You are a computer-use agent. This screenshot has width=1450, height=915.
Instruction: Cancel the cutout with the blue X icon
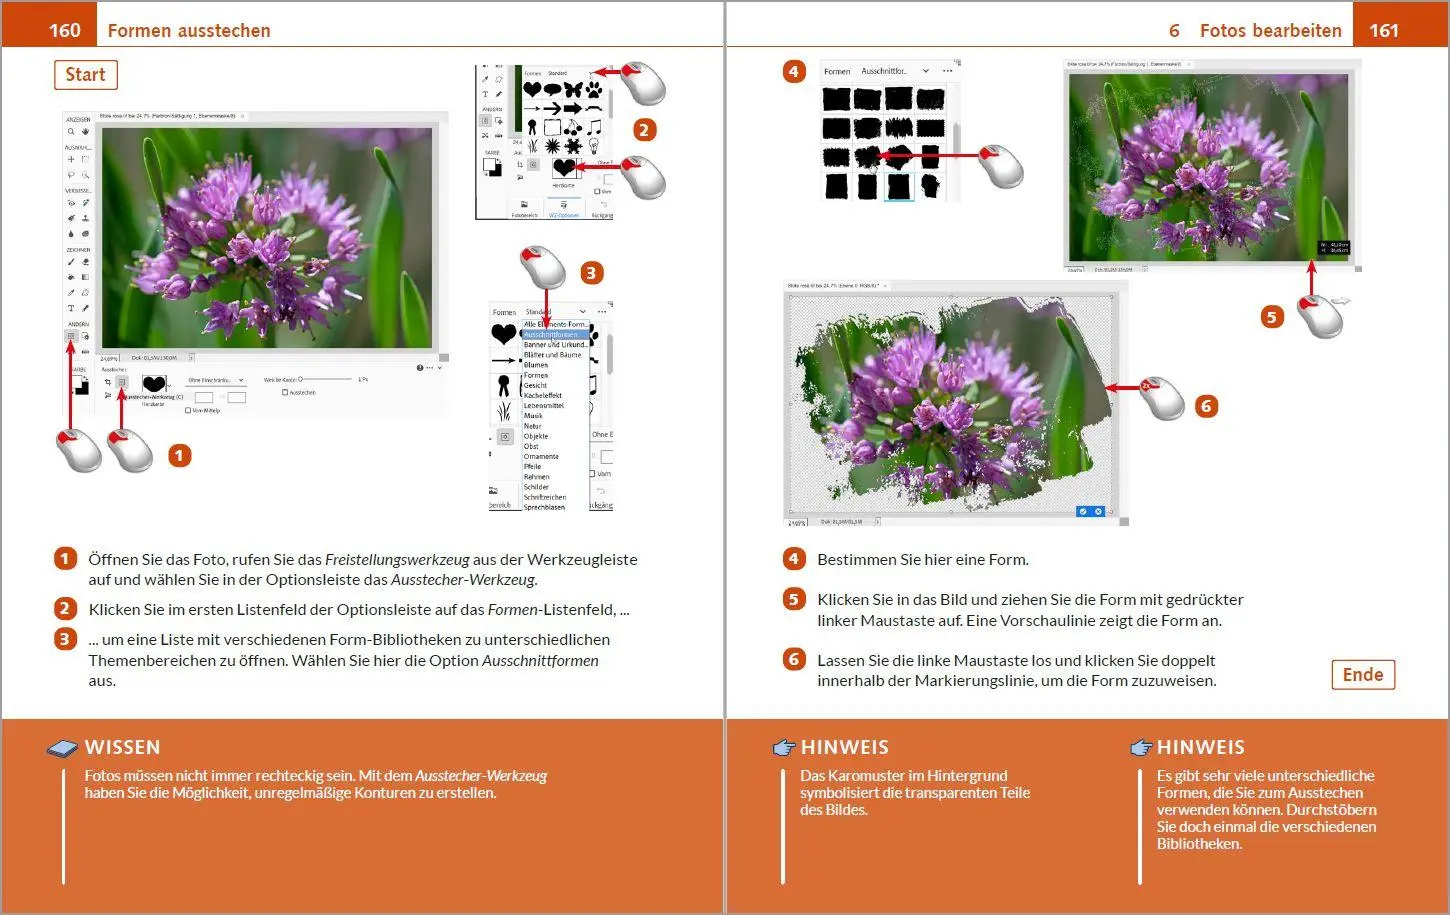pos(1098,511)
